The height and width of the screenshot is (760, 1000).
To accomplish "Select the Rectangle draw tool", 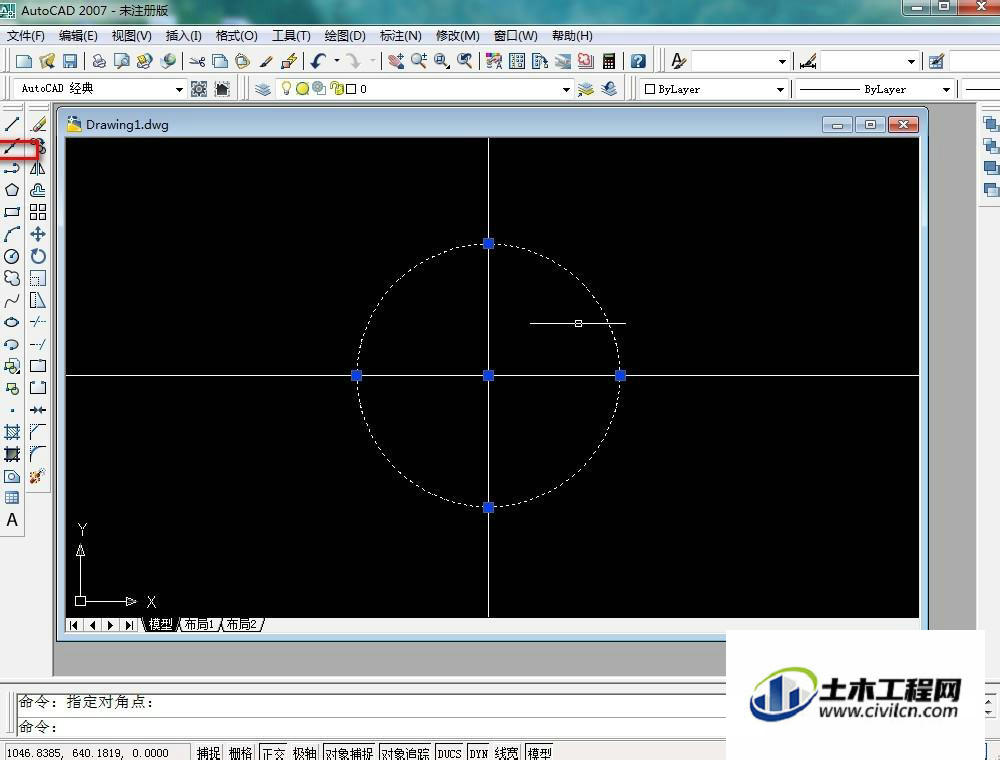I will pyautogui.click(x=11, y=212).
